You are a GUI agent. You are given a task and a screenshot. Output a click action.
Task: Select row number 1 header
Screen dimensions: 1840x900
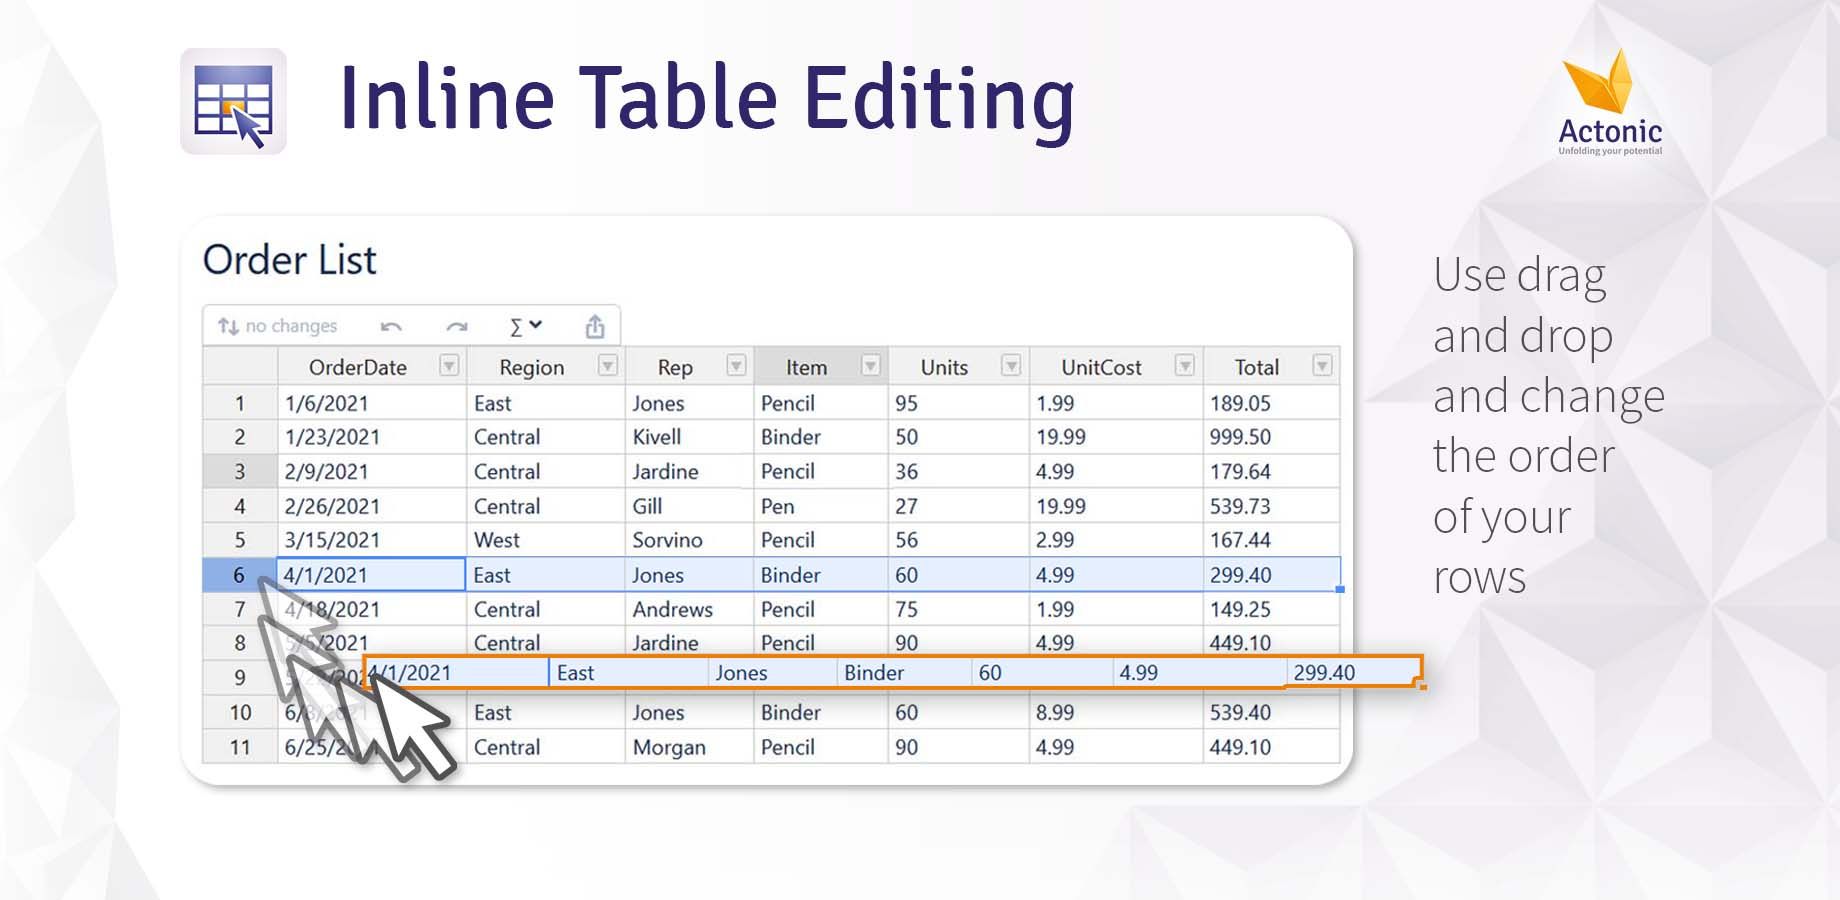(x=240, y=403)
